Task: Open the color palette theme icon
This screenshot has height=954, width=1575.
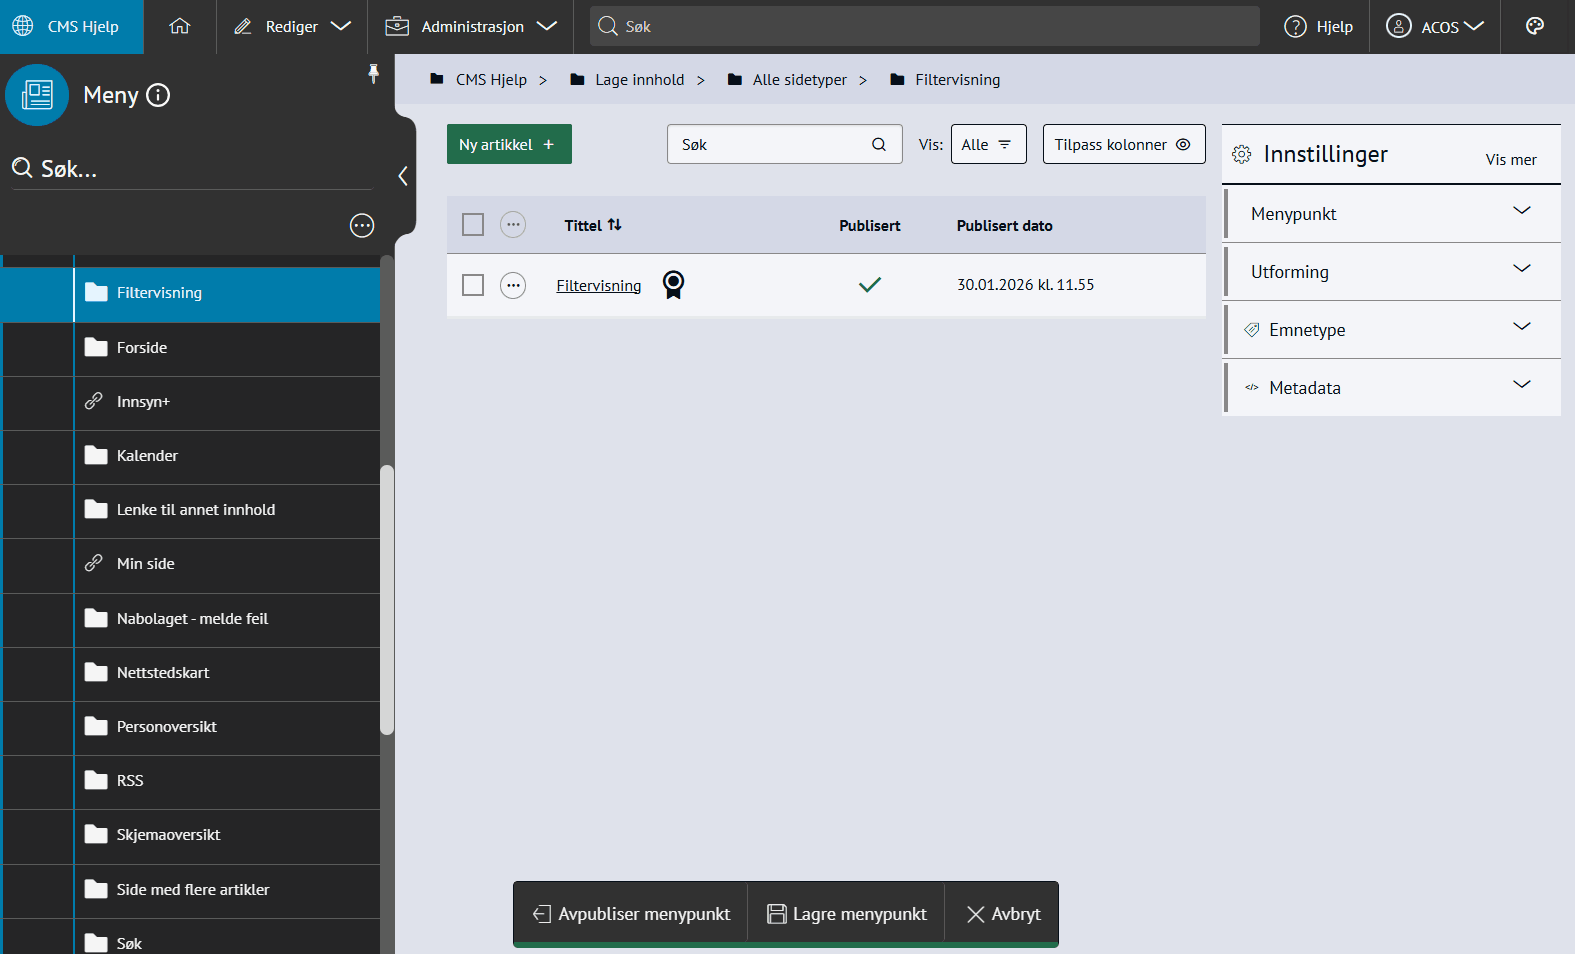Action: 1535,27
